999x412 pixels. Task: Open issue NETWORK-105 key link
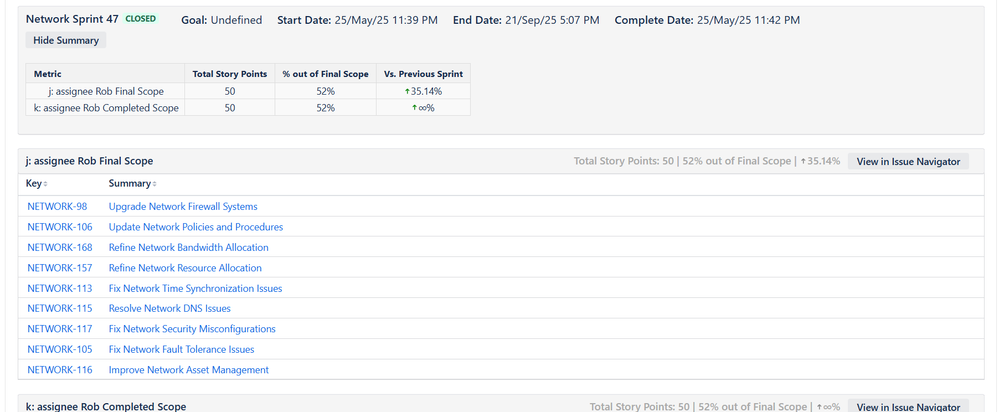pyautogui.click(x=59, y=349)
